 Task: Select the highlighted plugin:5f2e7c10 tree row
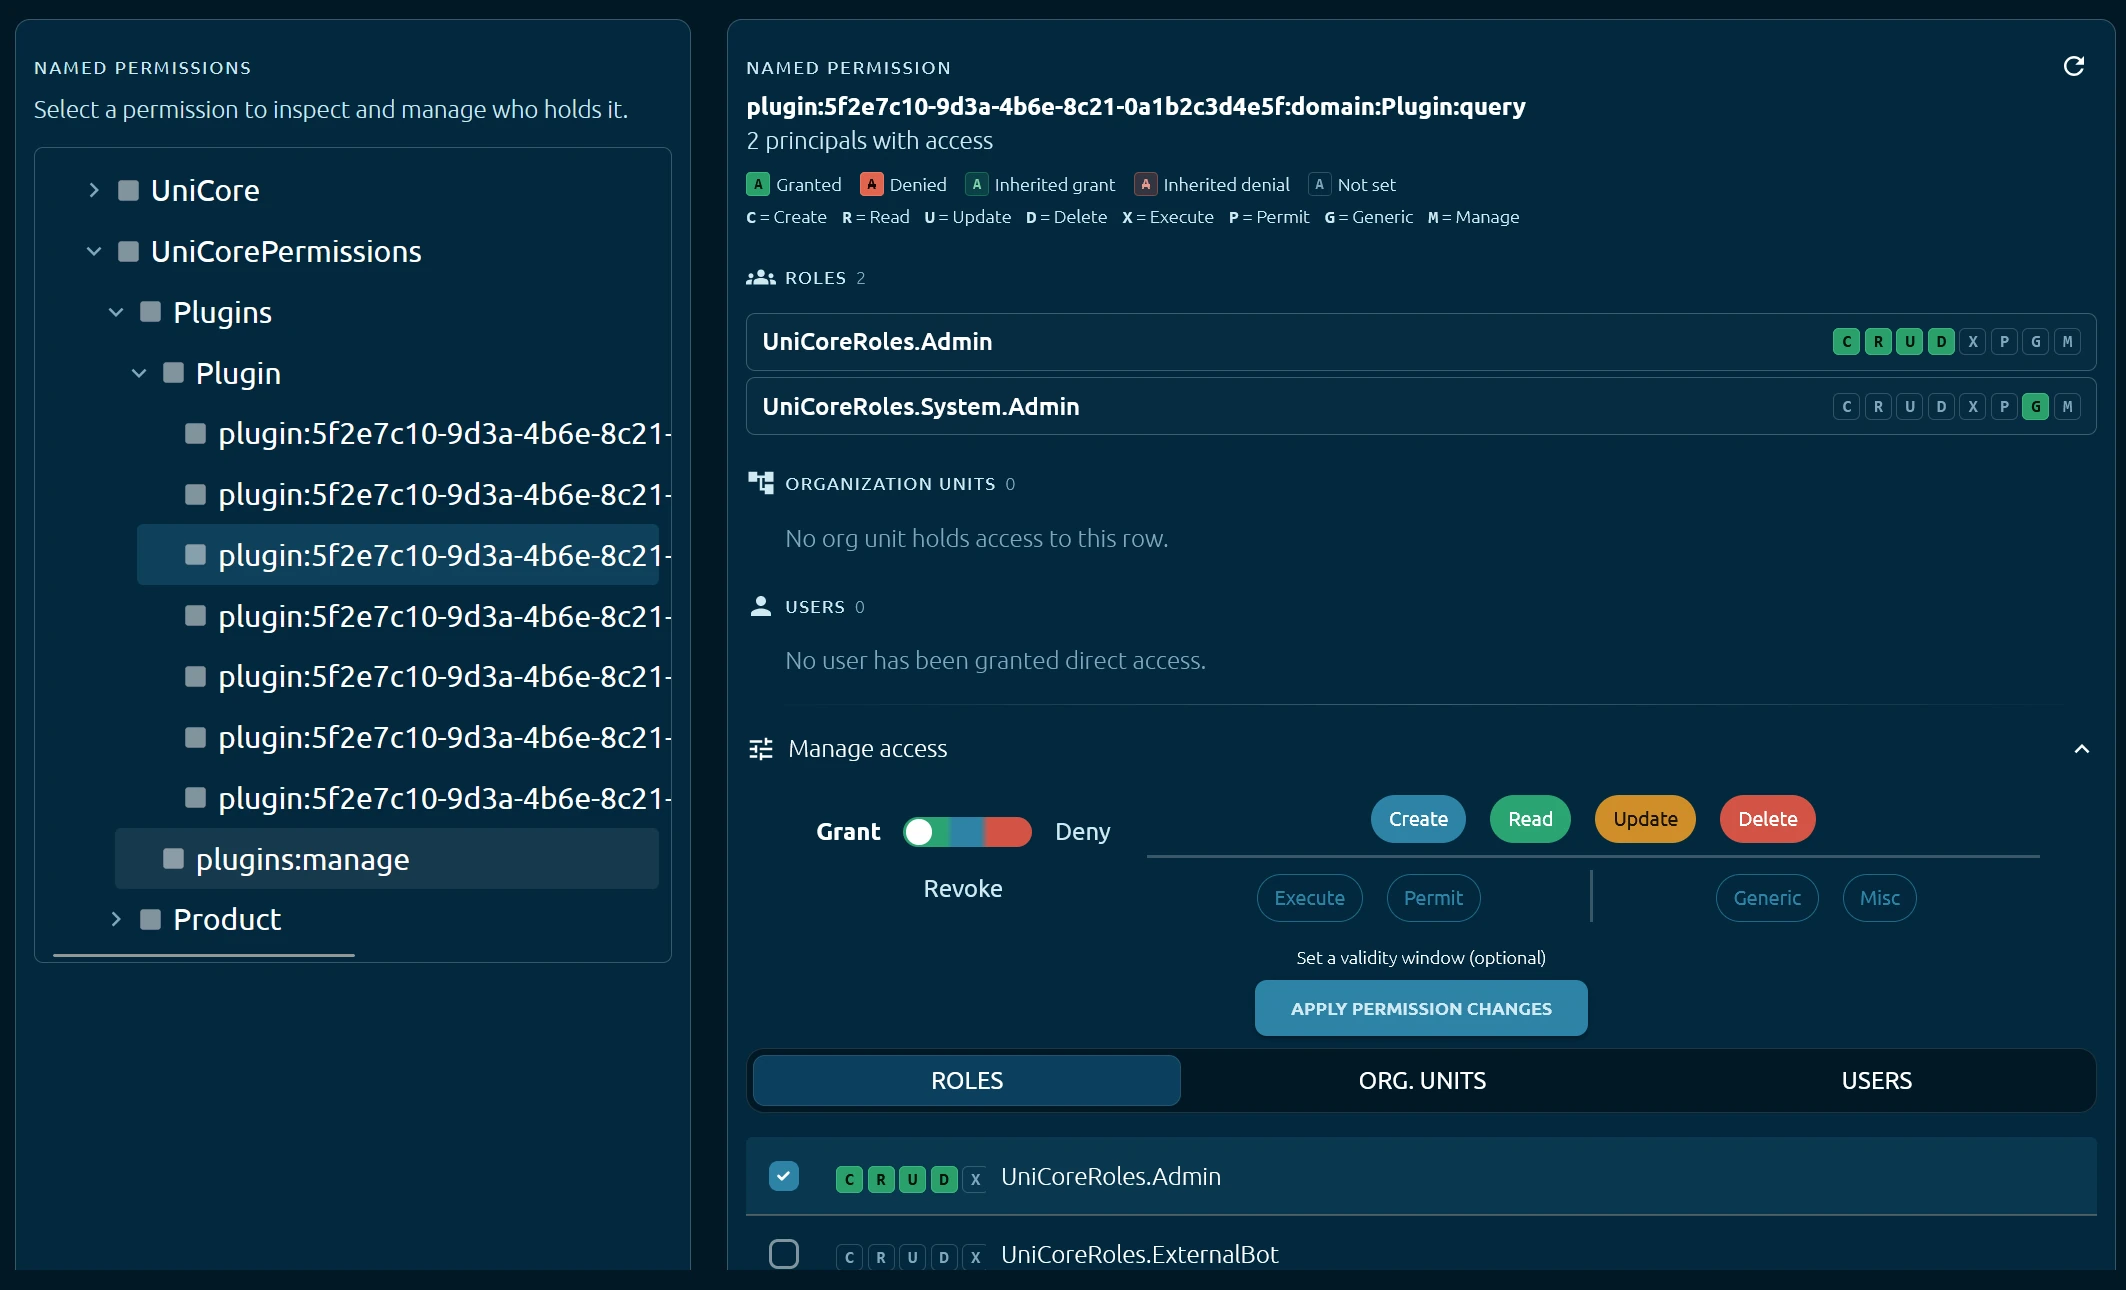point(398,555)
